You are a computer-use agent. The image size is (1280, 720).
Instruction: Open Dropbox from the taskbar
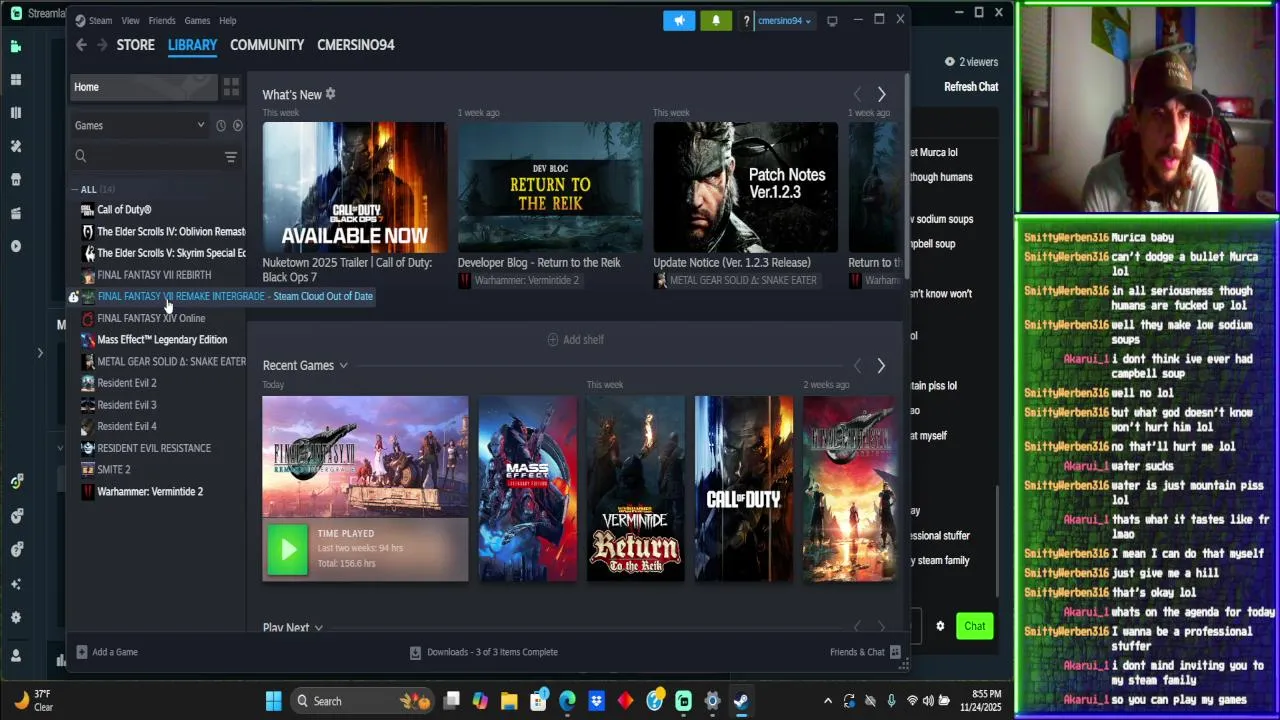[596, 701]
